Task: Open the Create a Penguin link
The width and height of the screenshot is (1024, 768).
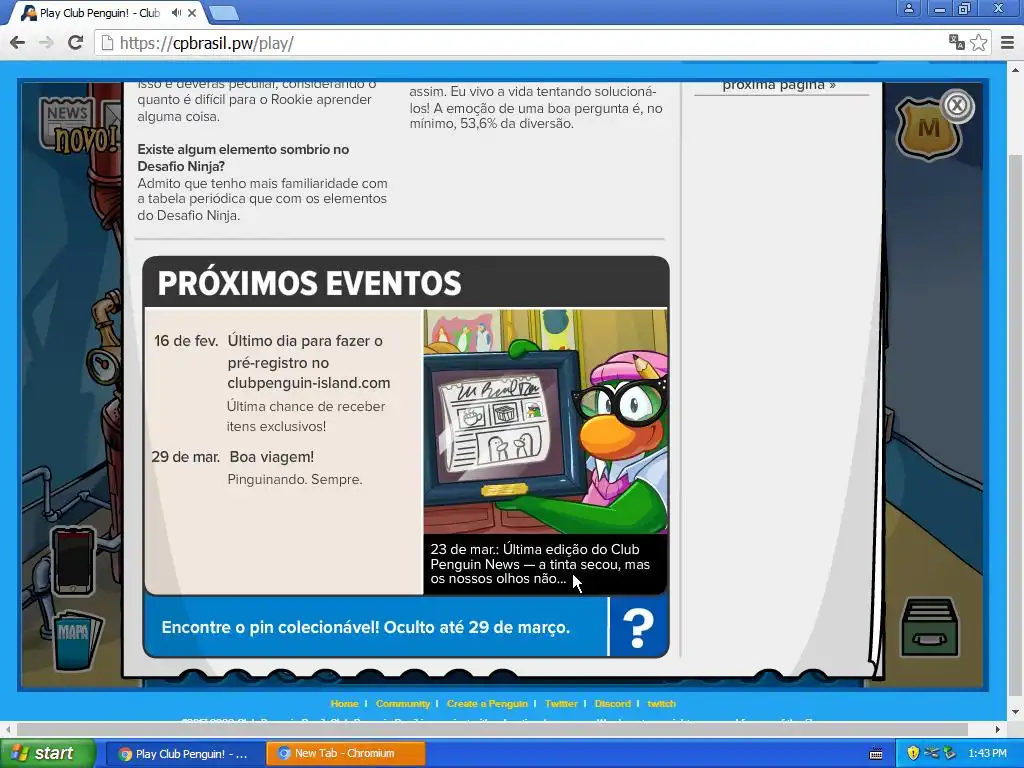Action: click(487, 703)
